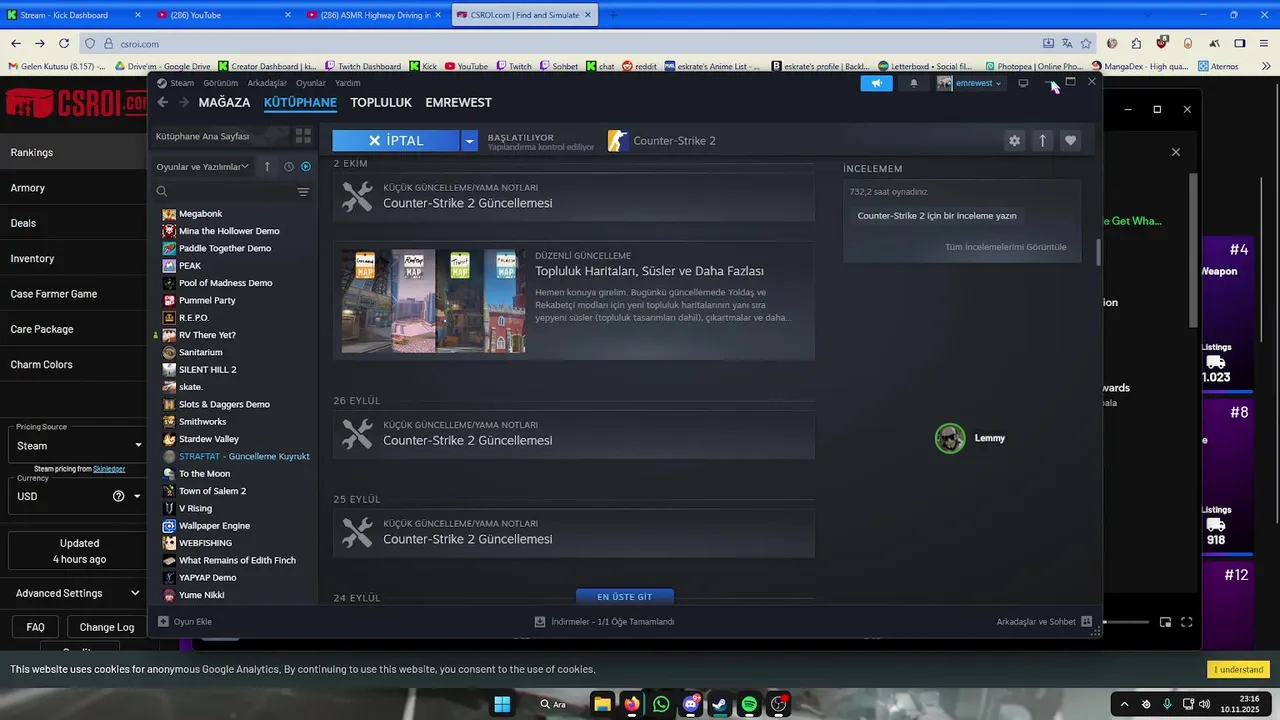The image size is (1280, 720).
Task: Switch library to collections grid view
Action: (x=303, y=135)
